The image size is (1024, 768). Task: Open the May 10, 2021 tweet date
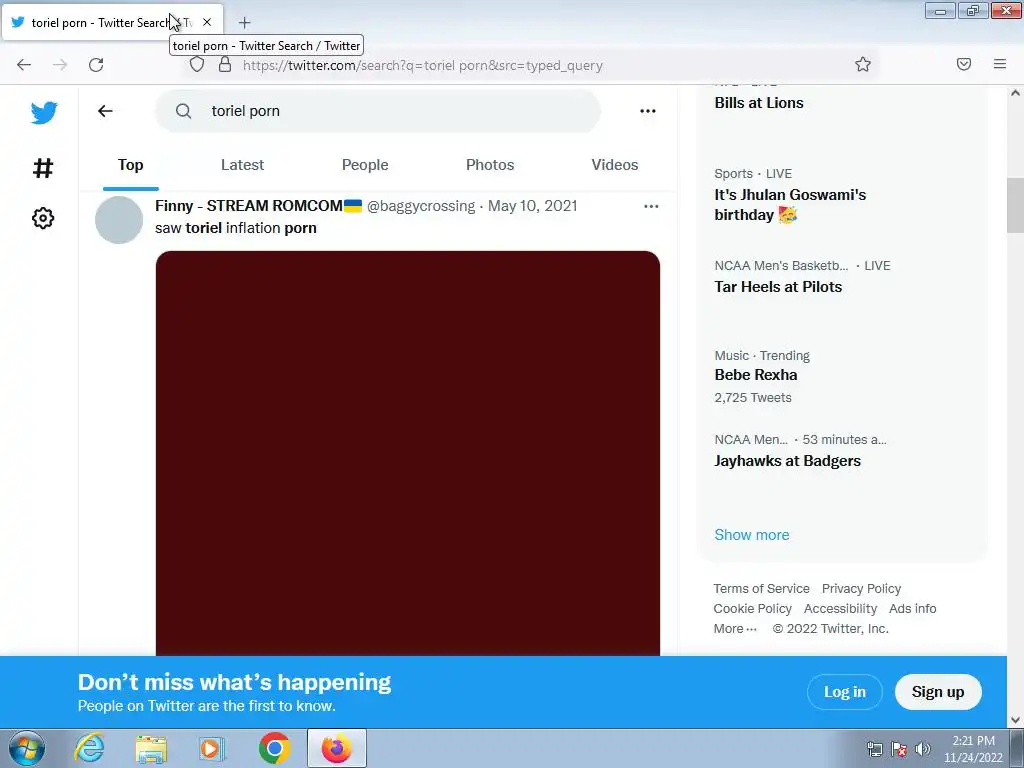coord(533,206)
